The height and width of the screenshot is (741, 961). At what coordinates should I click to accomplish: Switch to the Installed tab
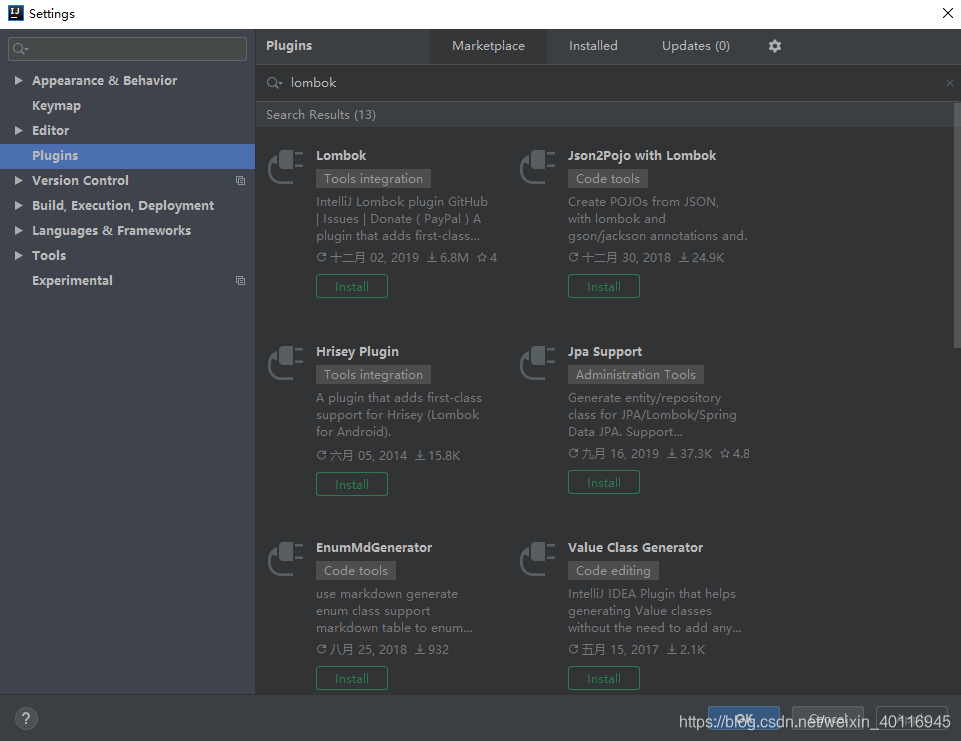593,46
